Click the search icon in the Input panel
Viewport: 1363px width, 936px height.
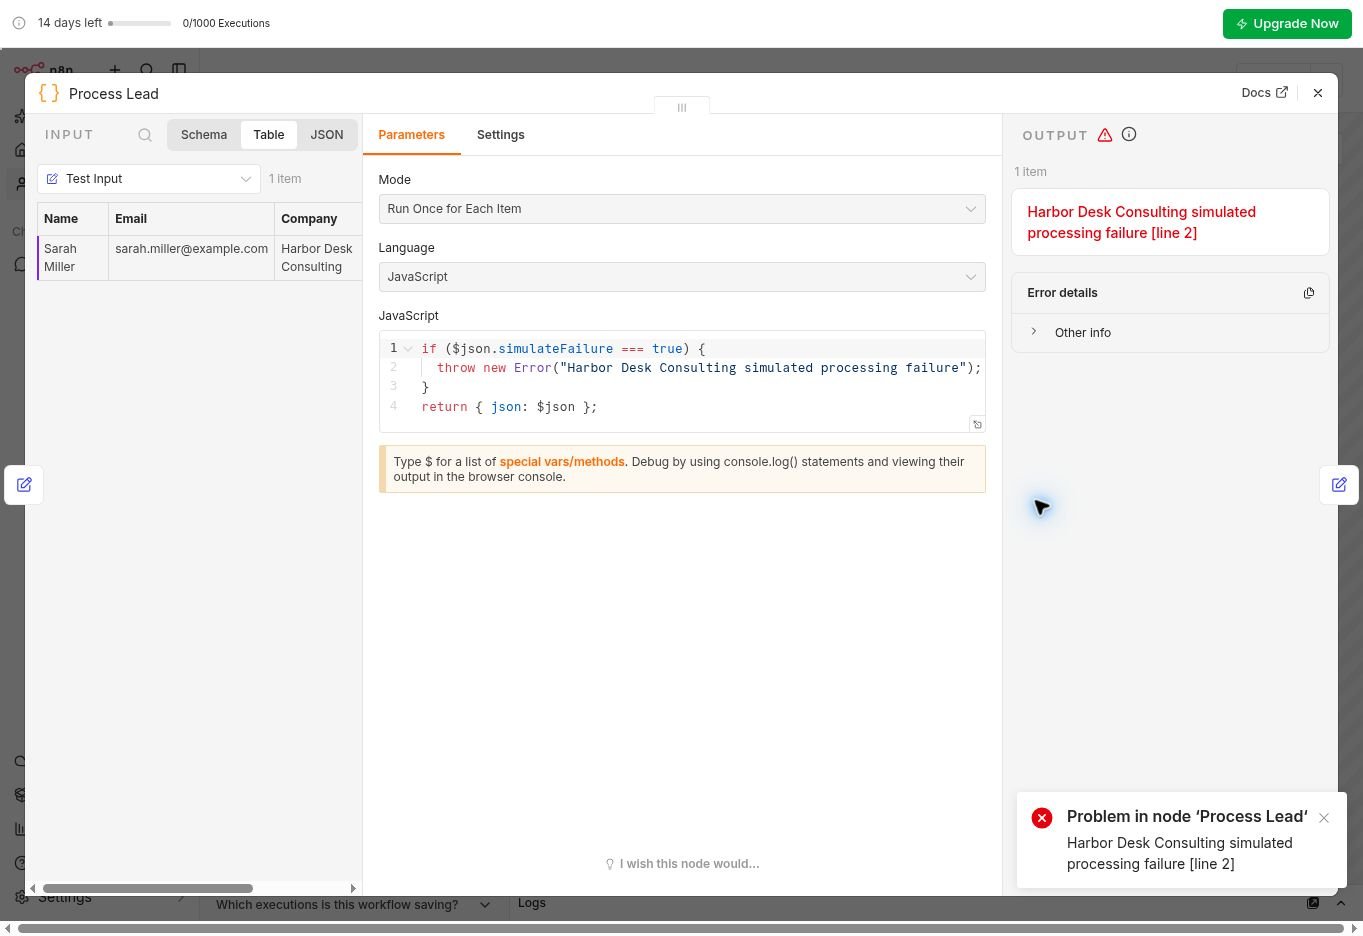(x=145, y=135)
